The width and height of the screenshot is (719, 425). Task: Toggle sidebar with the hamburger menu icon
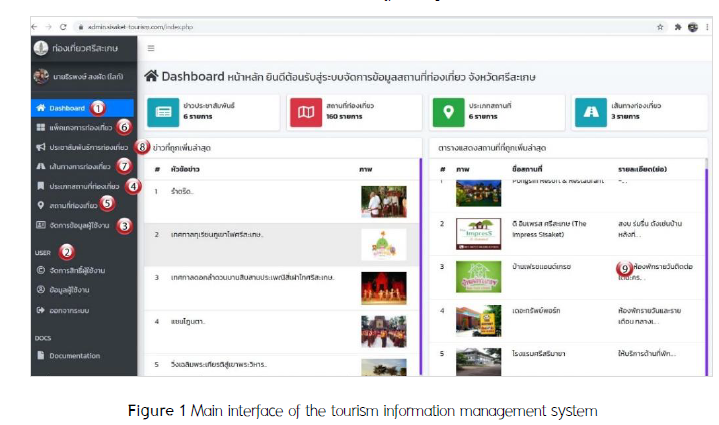pos(151,47)
